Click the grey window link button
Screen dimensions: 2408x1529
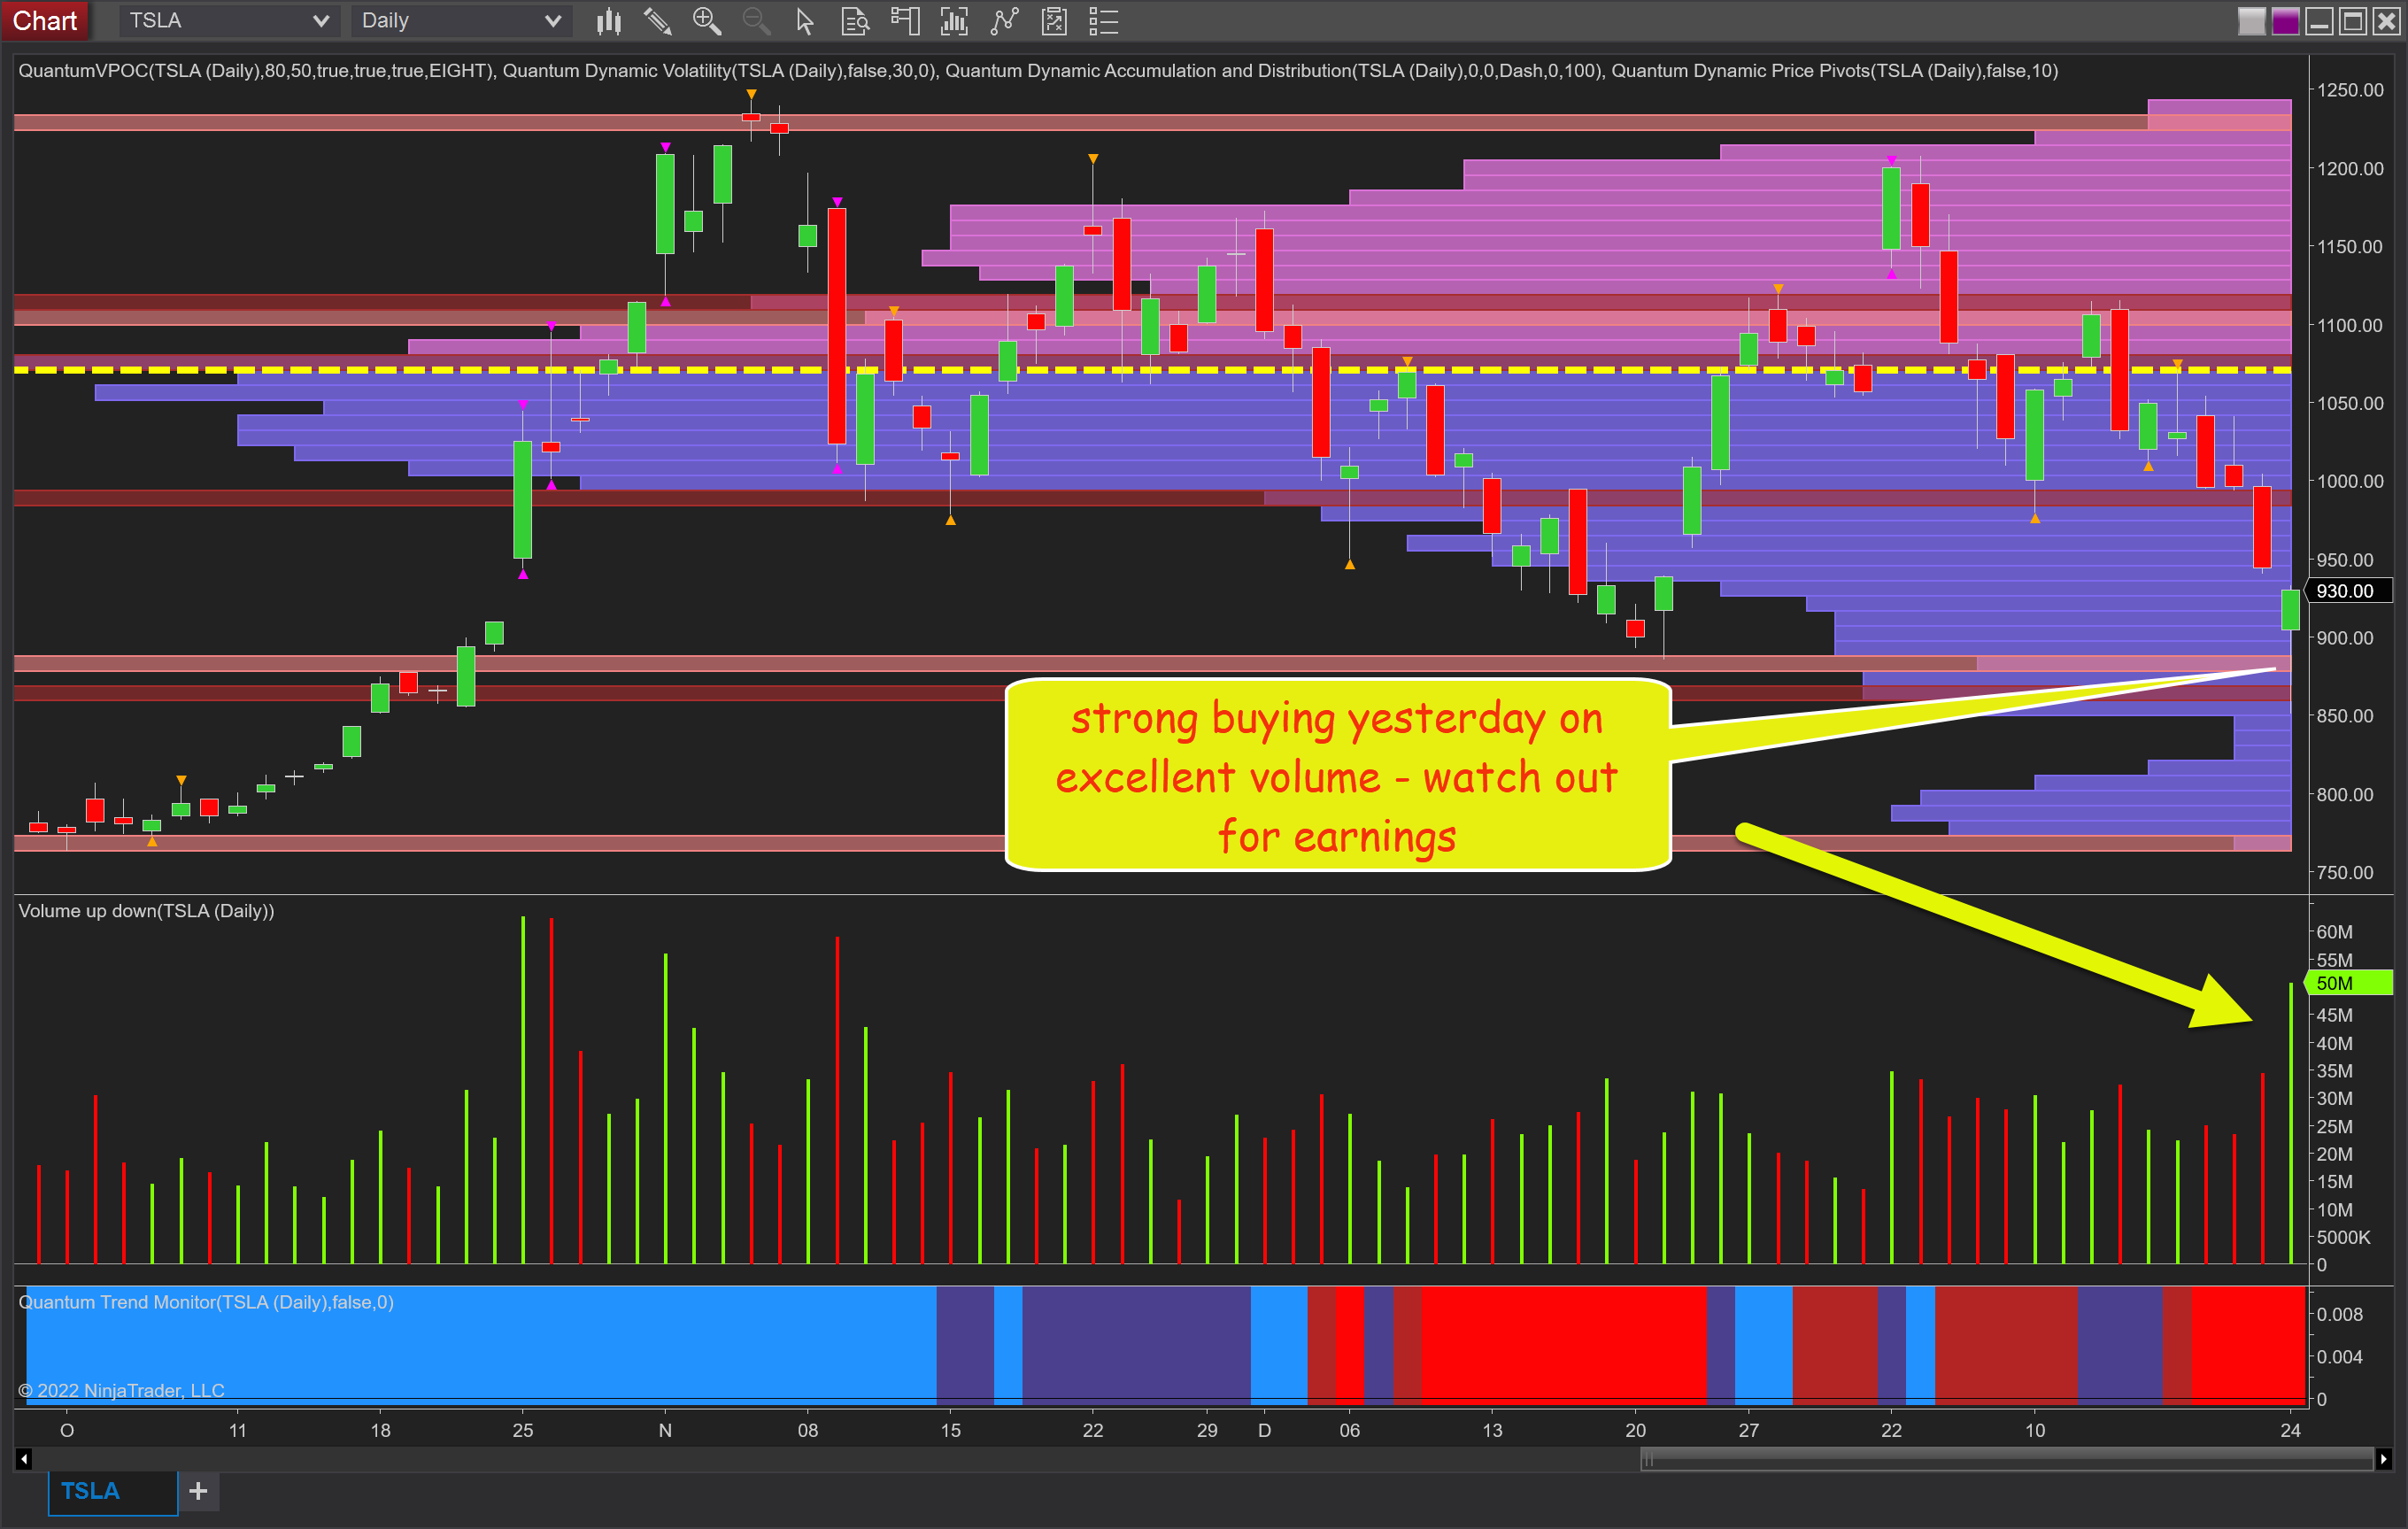click(2251, 21)
